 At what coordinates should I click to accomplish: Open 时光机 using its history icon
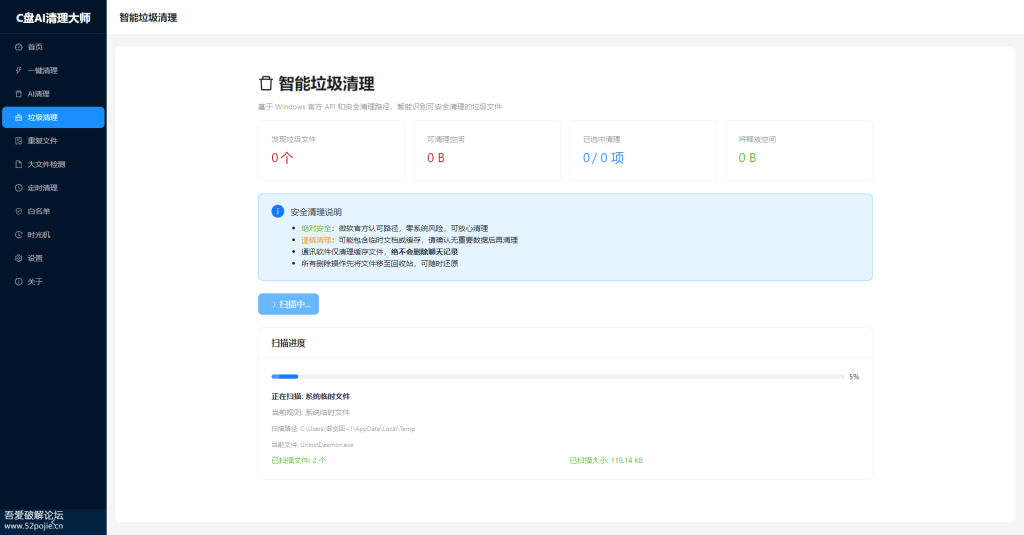(18, 235)
